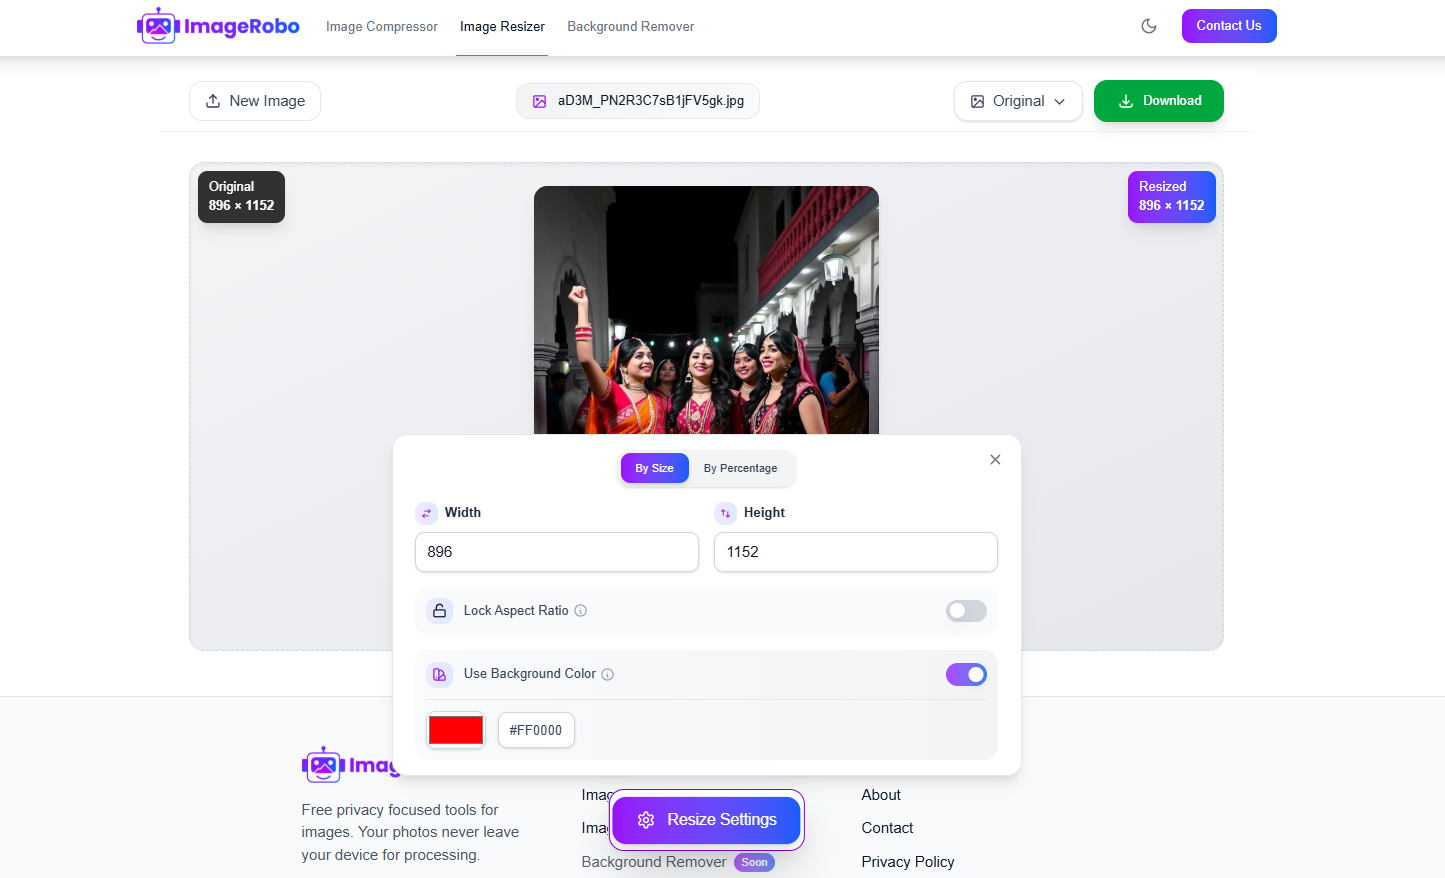Upload a New Image
This screenshot has width=1445, height=878.
pos(255,101)
